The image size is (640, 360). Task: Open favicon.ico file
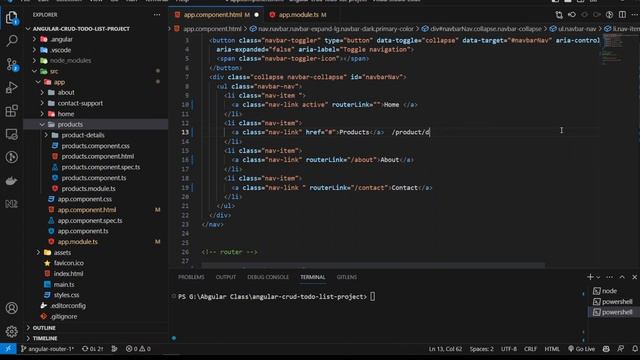click(x=69, y=263)
